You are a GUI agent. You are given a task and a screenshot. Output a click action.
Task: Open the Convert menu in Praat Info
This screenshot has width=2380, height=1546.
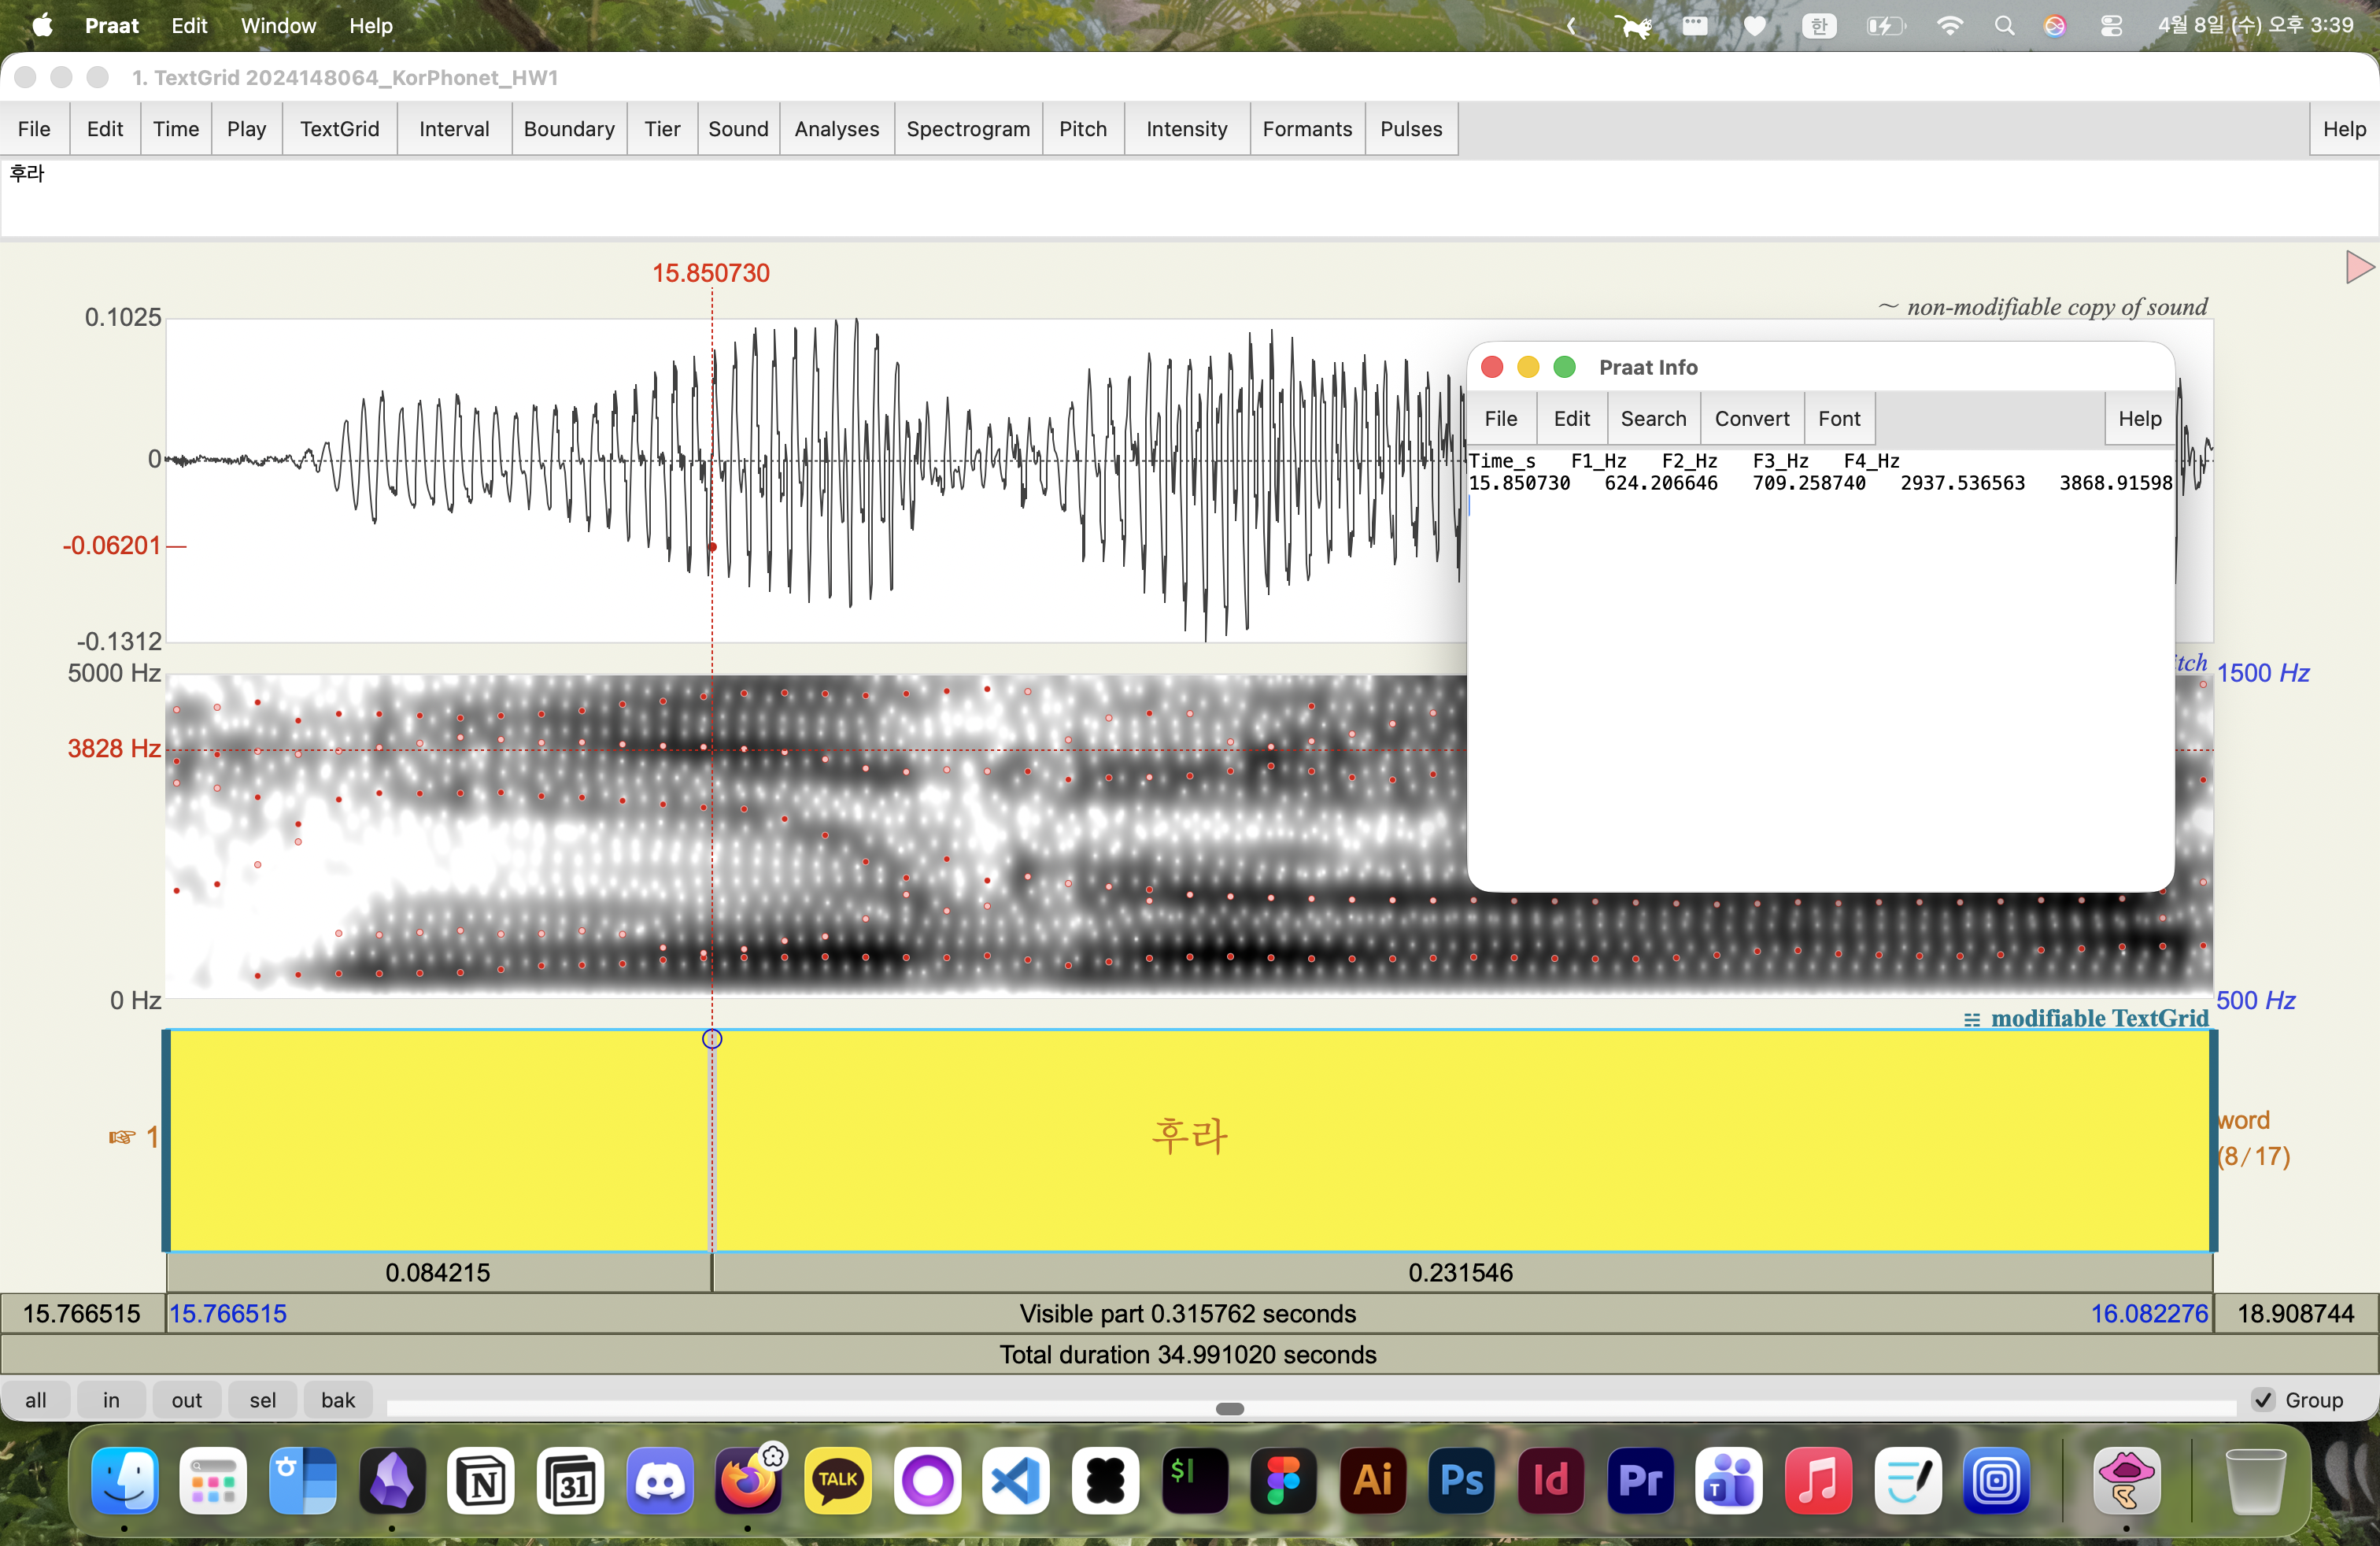point(1751,419)
